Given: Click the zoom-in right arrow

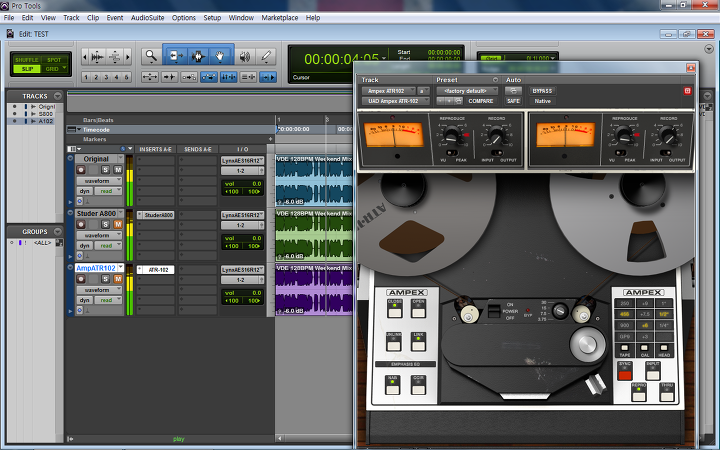Looking at the screenshot, I should [128, 57].
